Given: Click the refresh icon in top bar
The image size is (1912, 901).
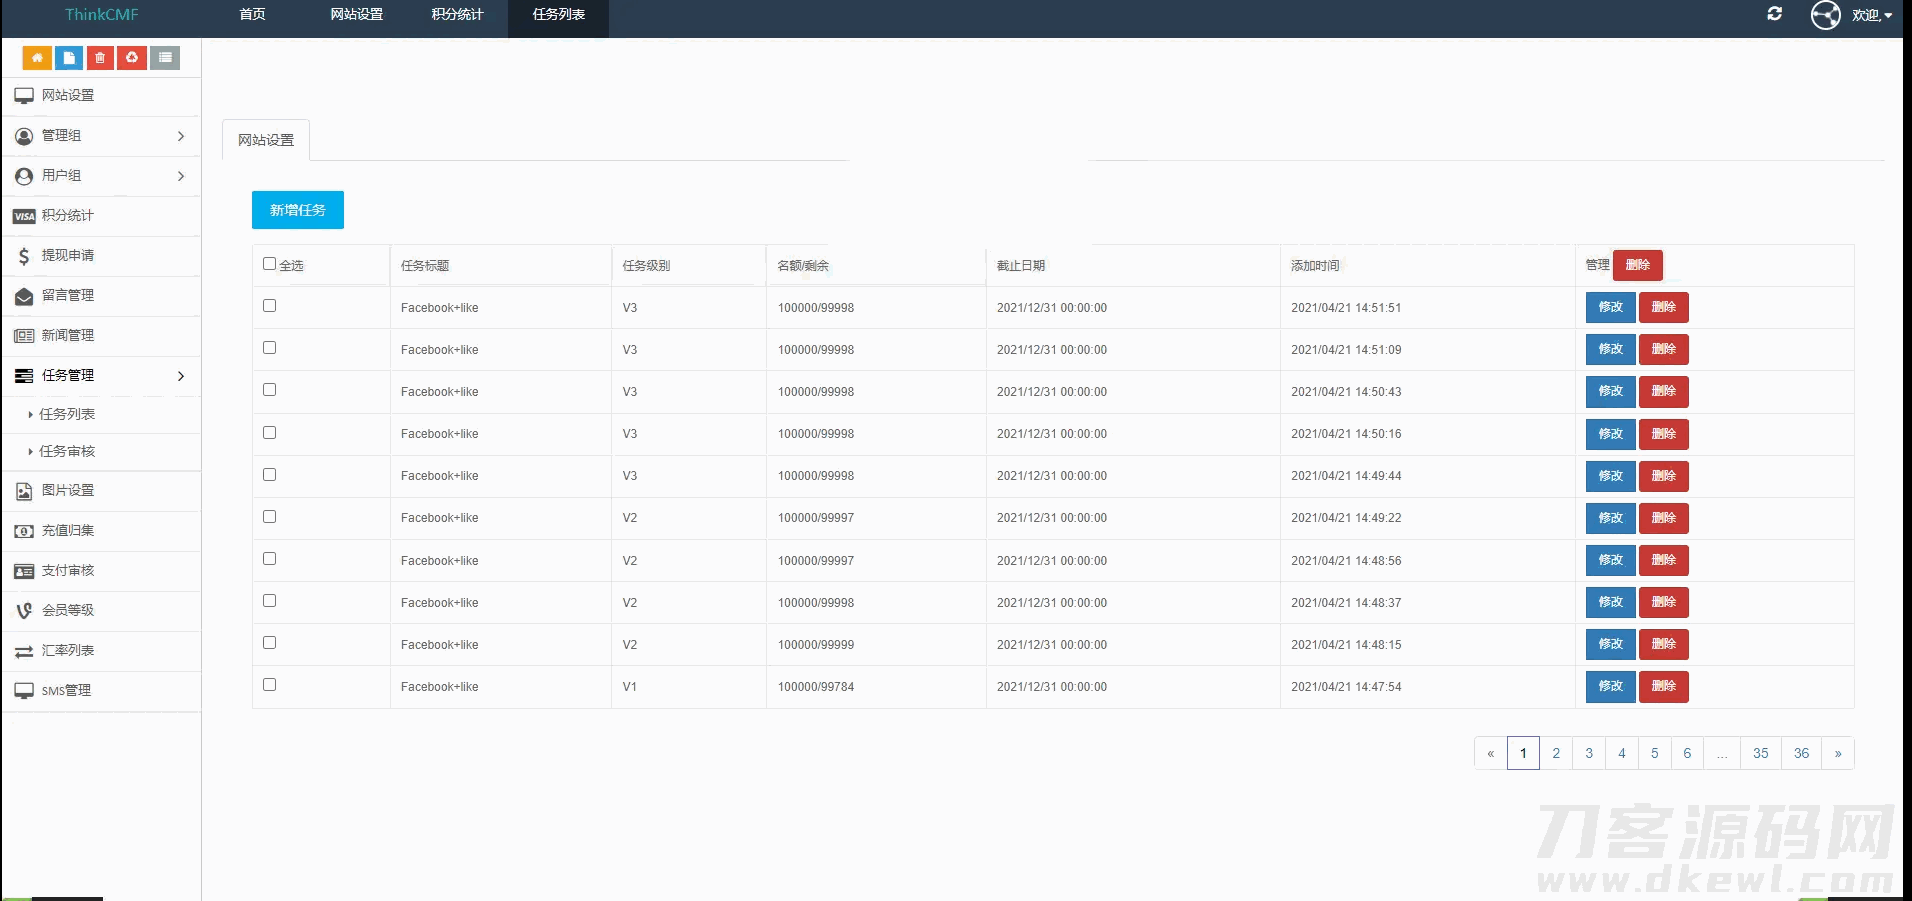Looking at the screenshot, I should pyautogui.click(x=1775, y=14).
